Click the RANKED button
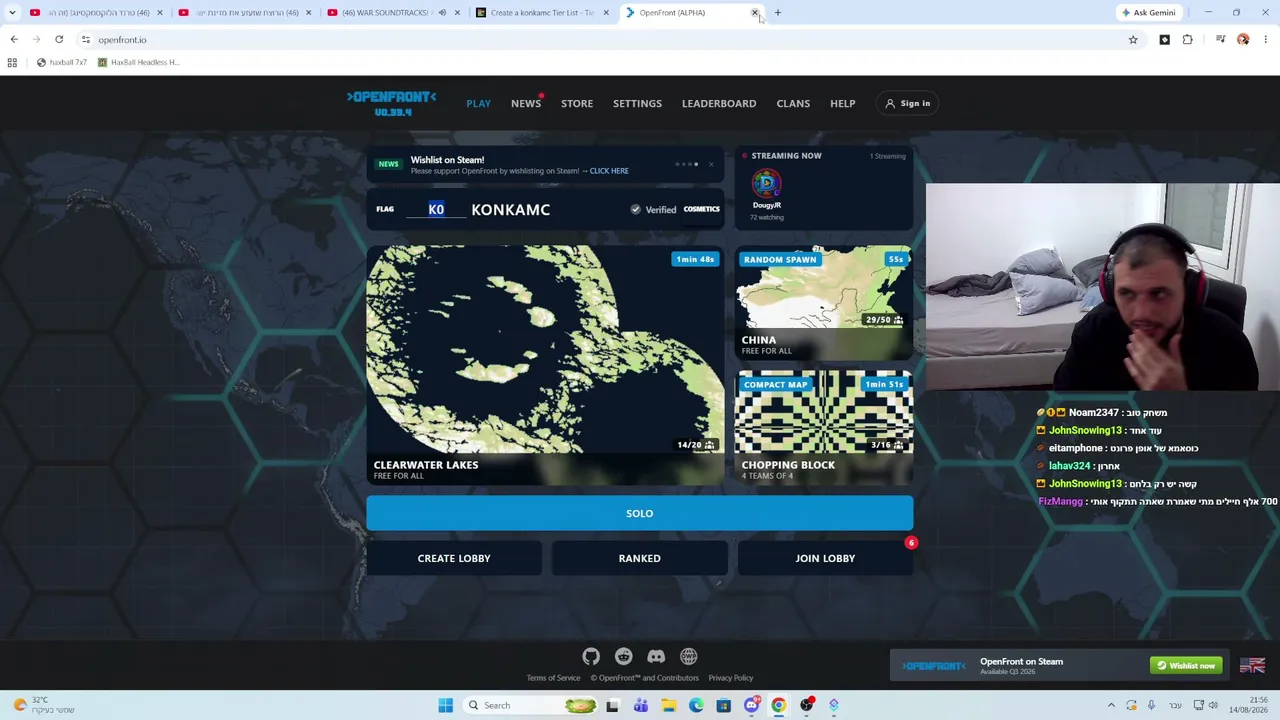Viewport: 1280px width, 720px height. tap(639, 558)
